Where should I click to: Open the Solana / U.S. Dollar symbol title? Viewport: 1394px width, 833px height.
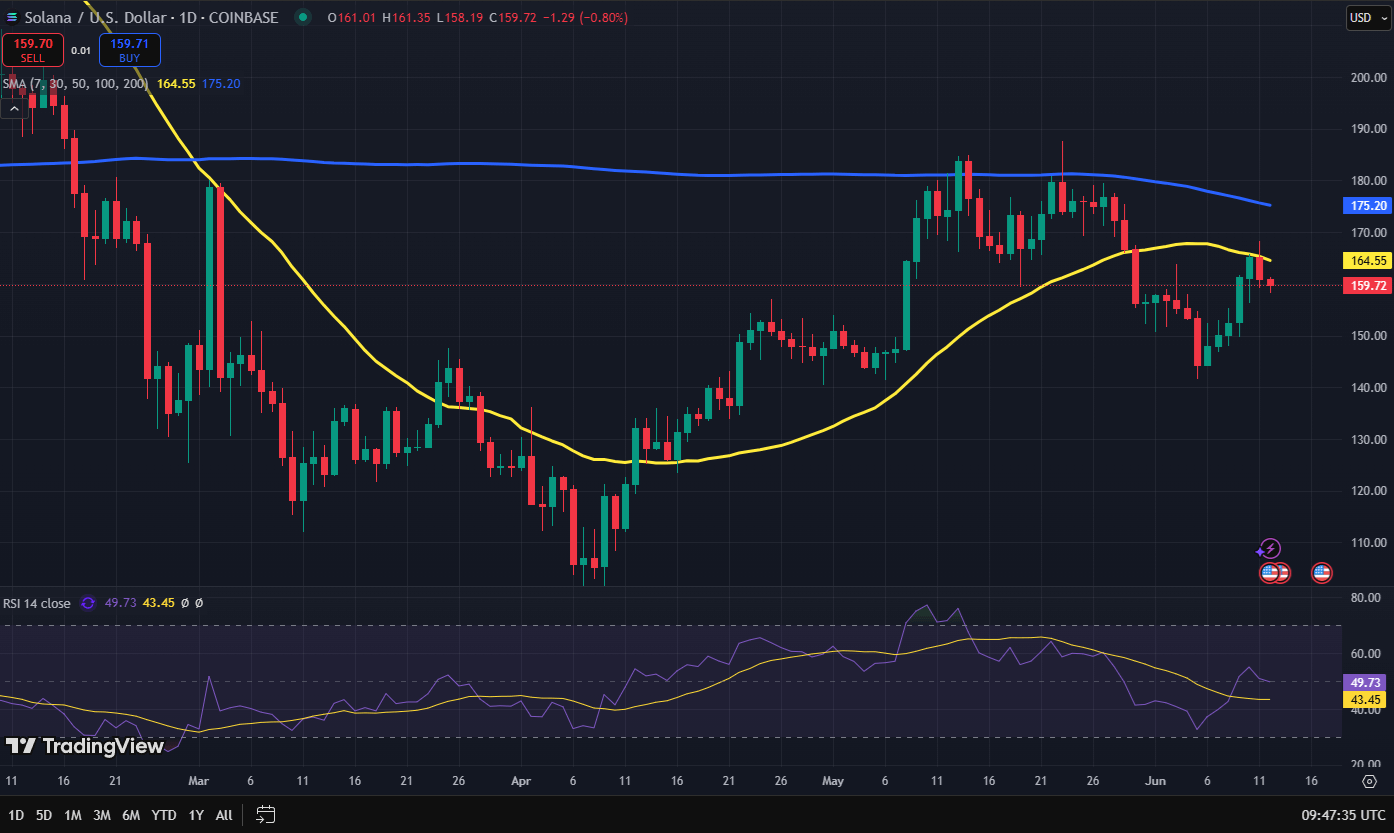[x=152, y=17]
